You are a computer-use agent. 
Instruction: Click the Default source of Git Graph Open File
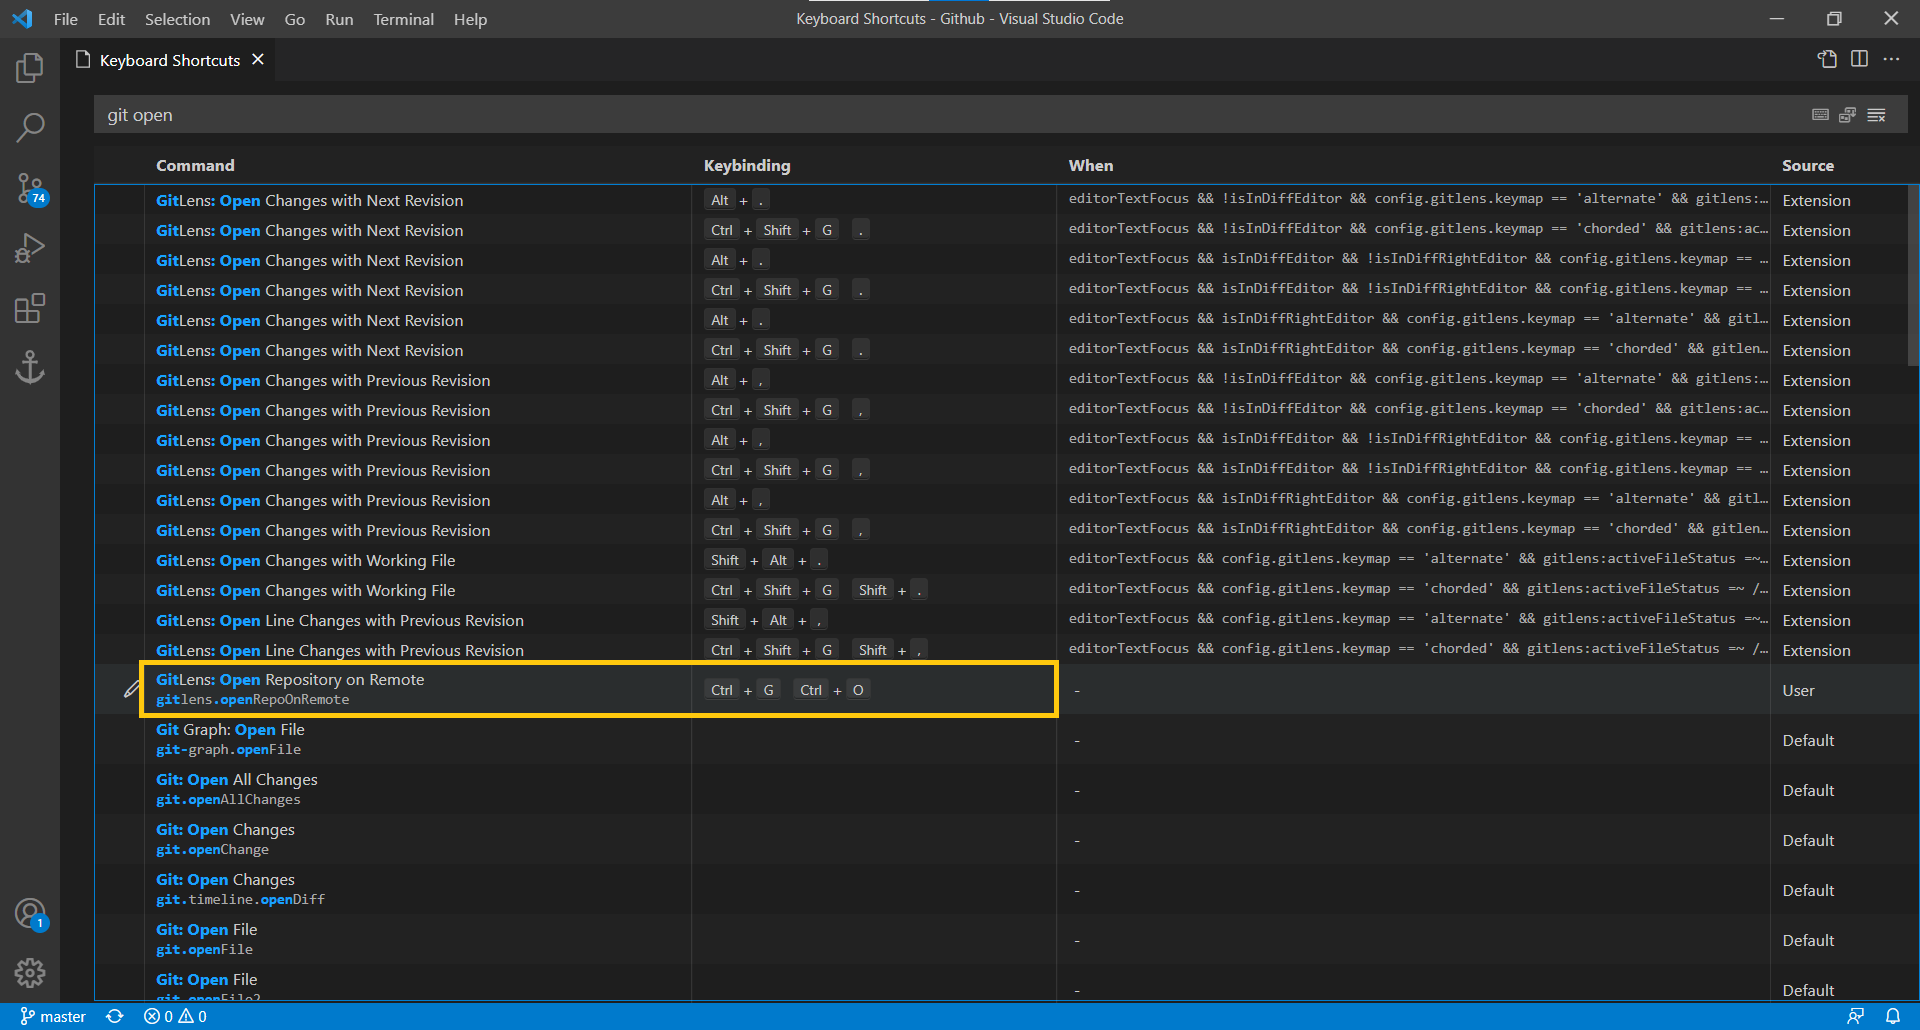point(1808,740)
